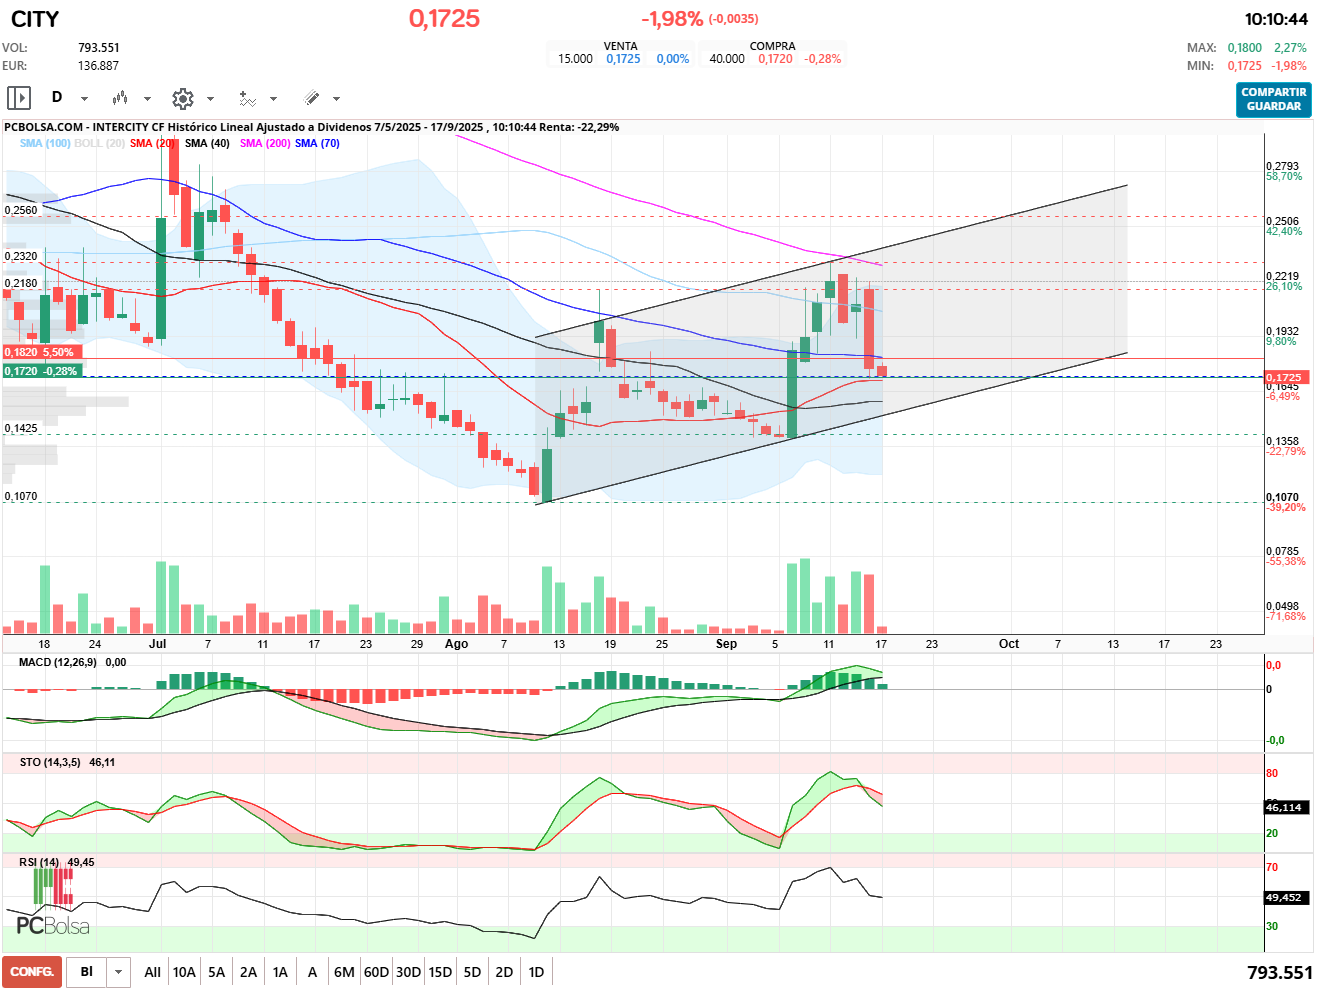Select the A year range

click(312, 972)
